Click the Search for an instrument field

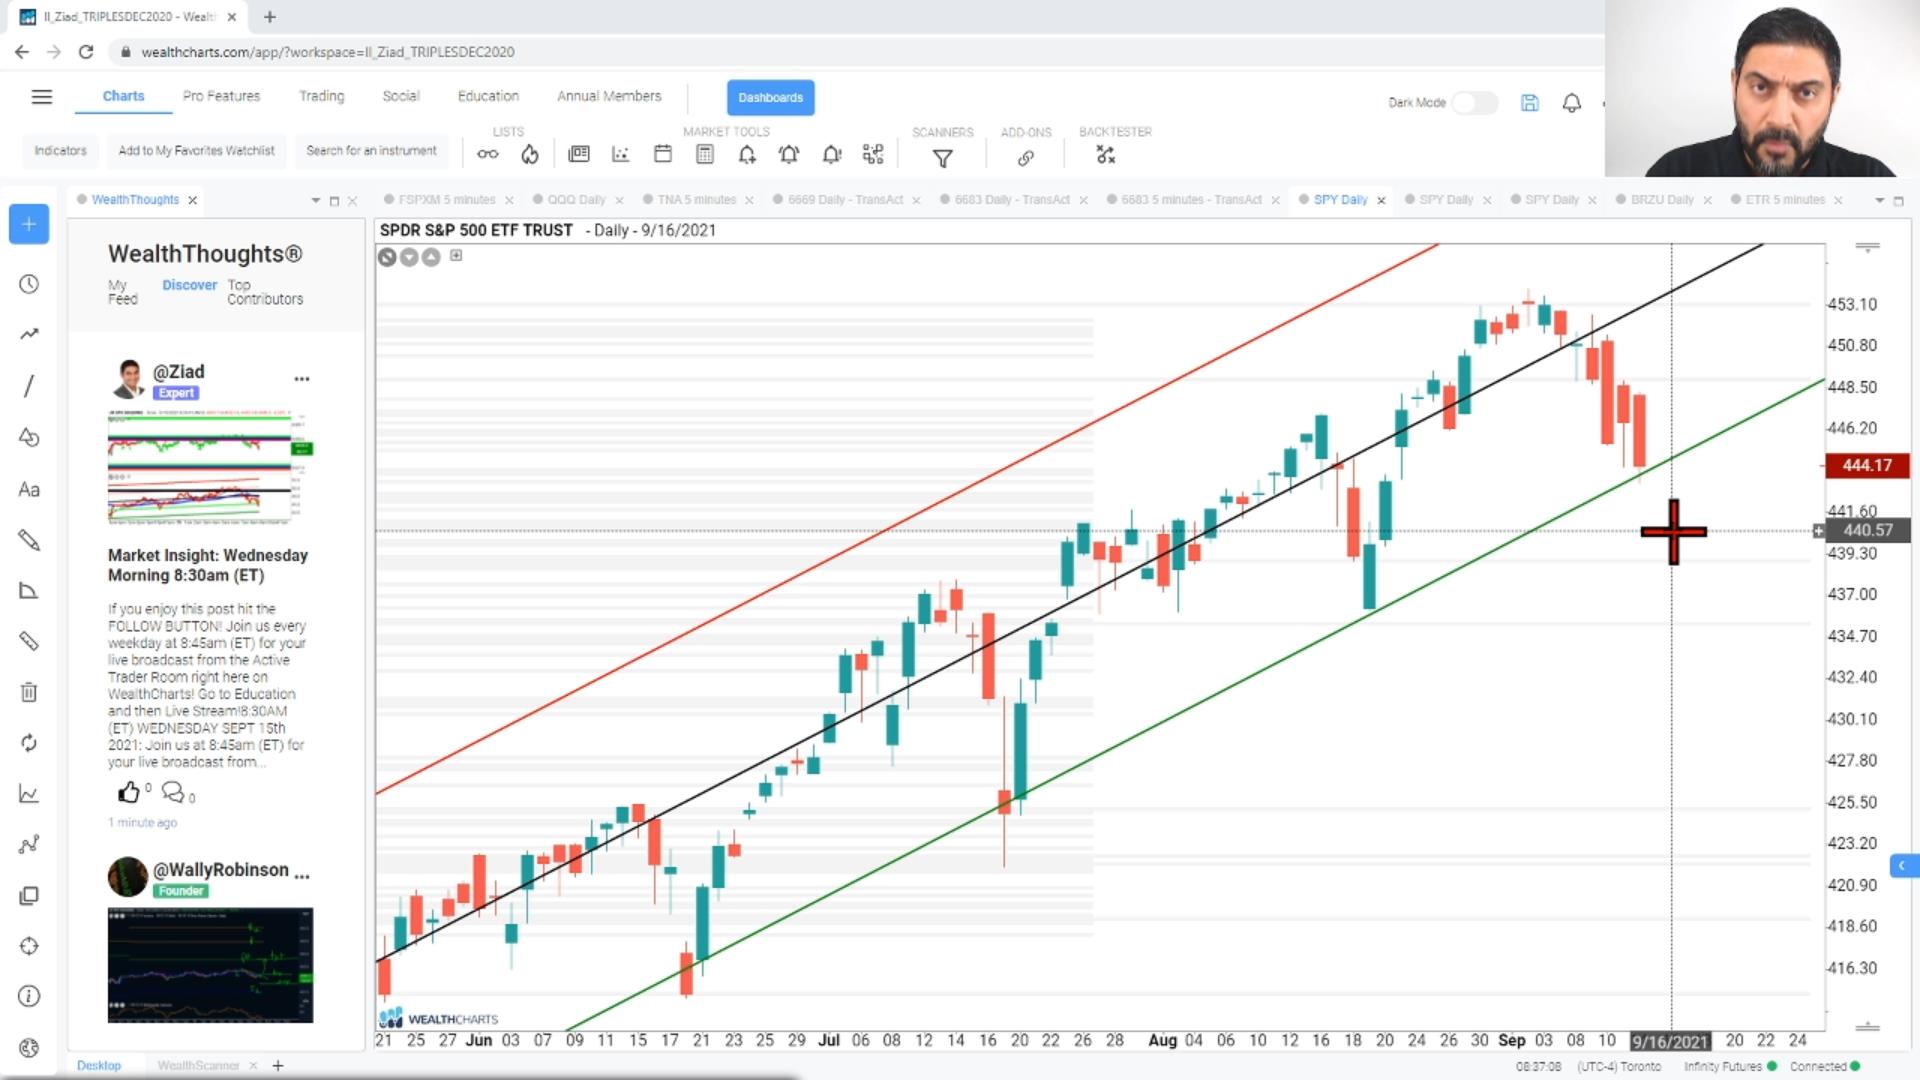point(371,151)
